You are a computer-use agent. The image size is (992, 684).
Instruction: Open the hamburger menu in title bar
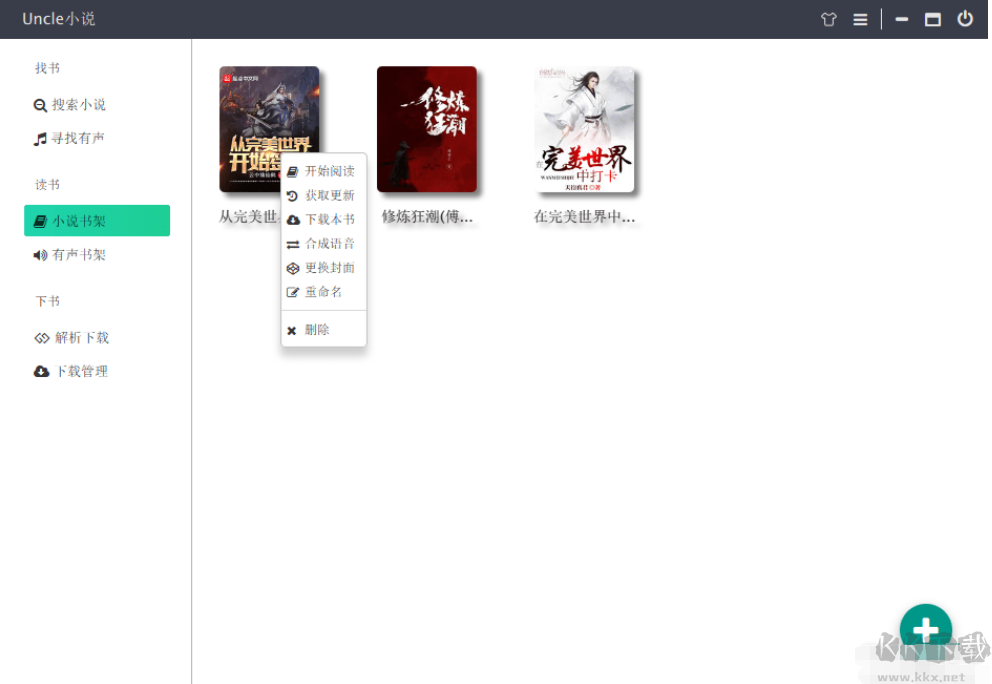[860, 18]
